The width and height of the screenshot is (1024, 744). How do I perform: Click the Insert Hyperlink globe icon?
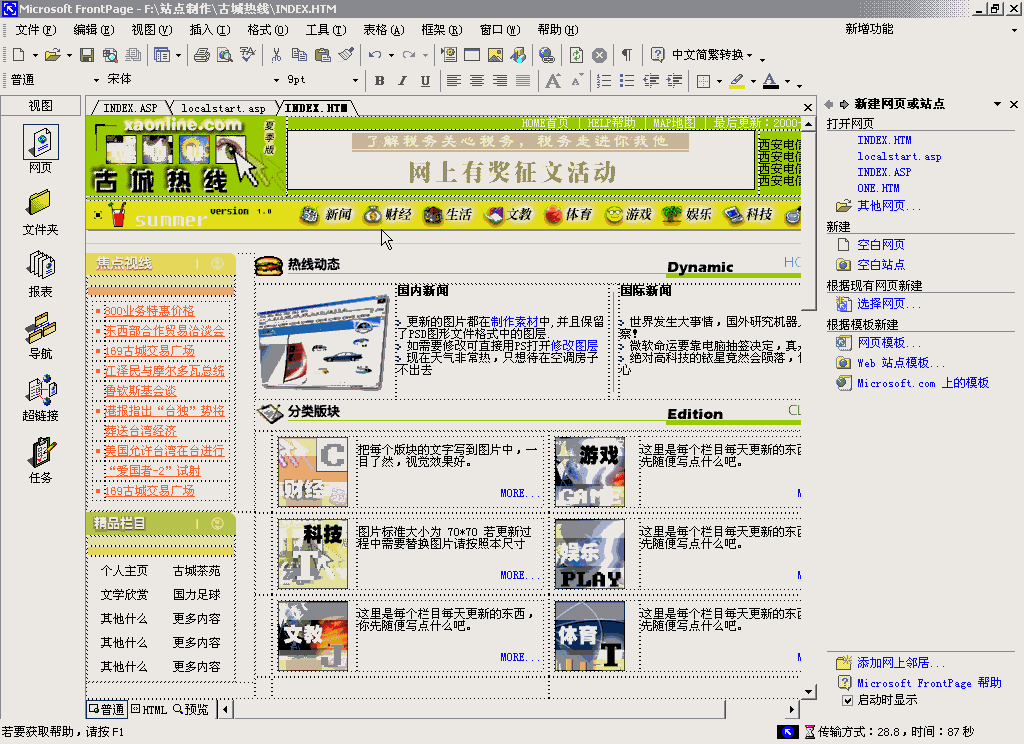546,55
